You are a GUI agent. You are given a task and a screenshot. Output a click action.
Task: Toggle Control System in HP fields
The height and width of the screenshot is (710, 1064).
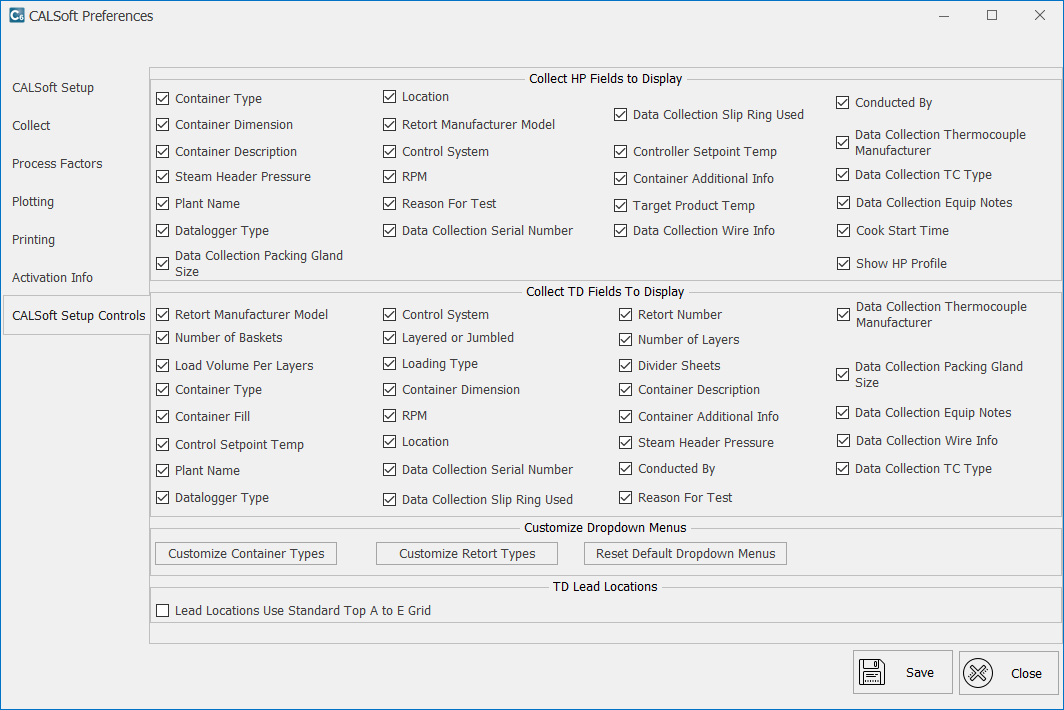pos(390,151)
